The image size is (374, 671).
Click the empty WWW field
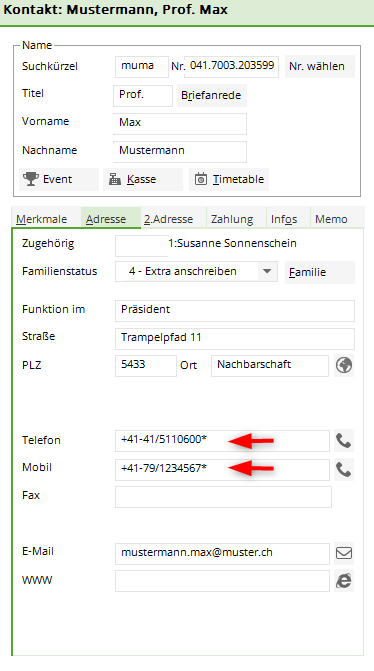(222, 581)
